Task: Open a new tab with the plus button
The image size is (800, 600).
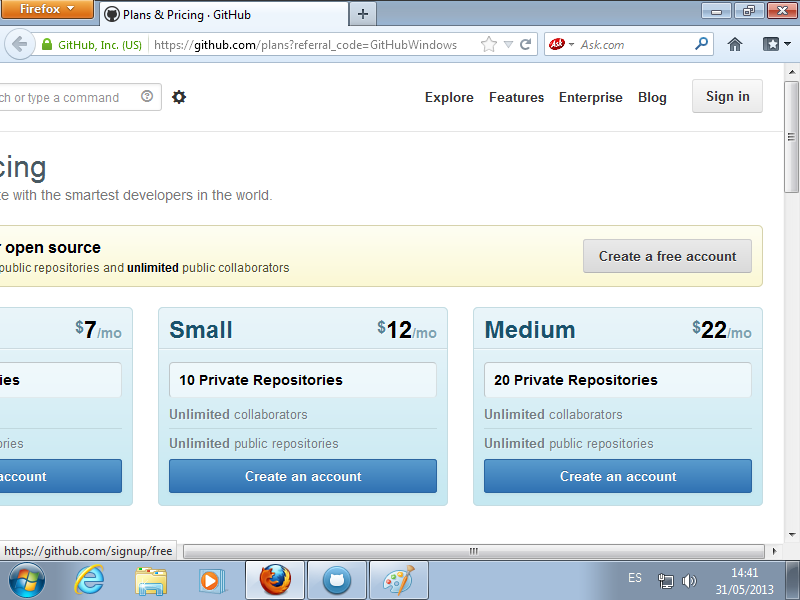Action: click(363, 14)
